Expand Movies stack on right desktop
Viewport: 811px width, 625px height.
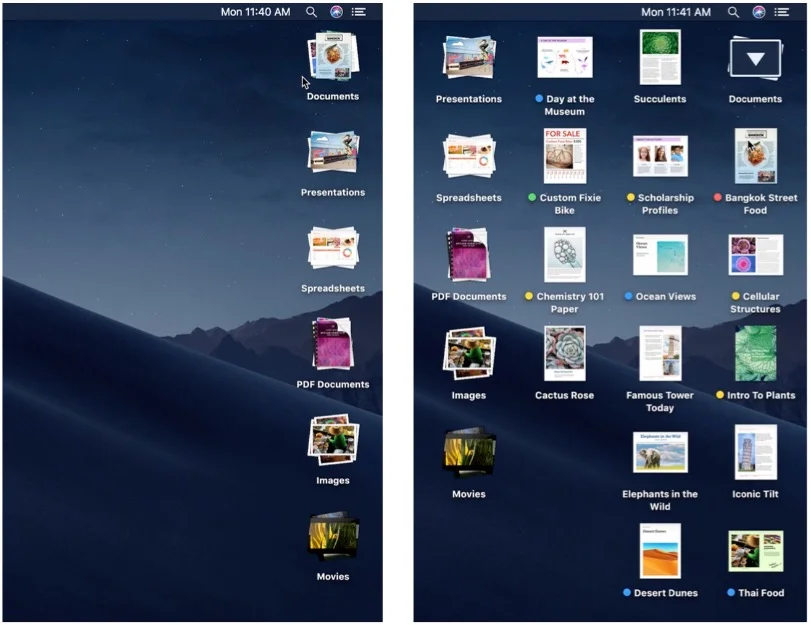[469, 451]
